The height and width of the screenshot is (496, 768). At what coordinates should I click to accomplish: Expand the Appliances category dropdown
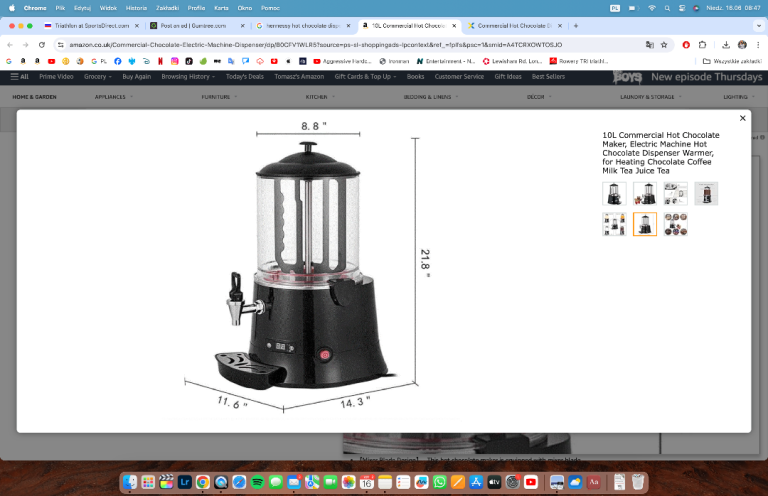(x=114, y=97)
